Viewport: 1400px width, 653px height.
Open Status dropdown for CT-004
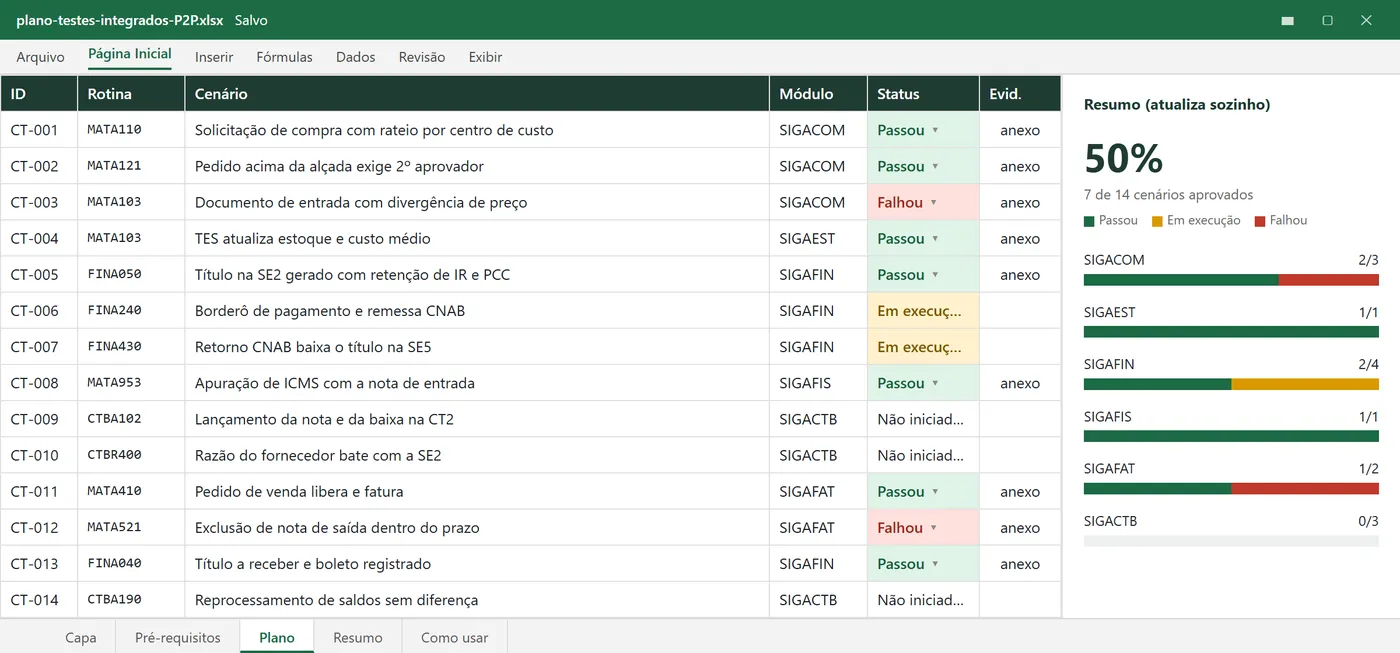pyautogui.click(x=935, y=238)
